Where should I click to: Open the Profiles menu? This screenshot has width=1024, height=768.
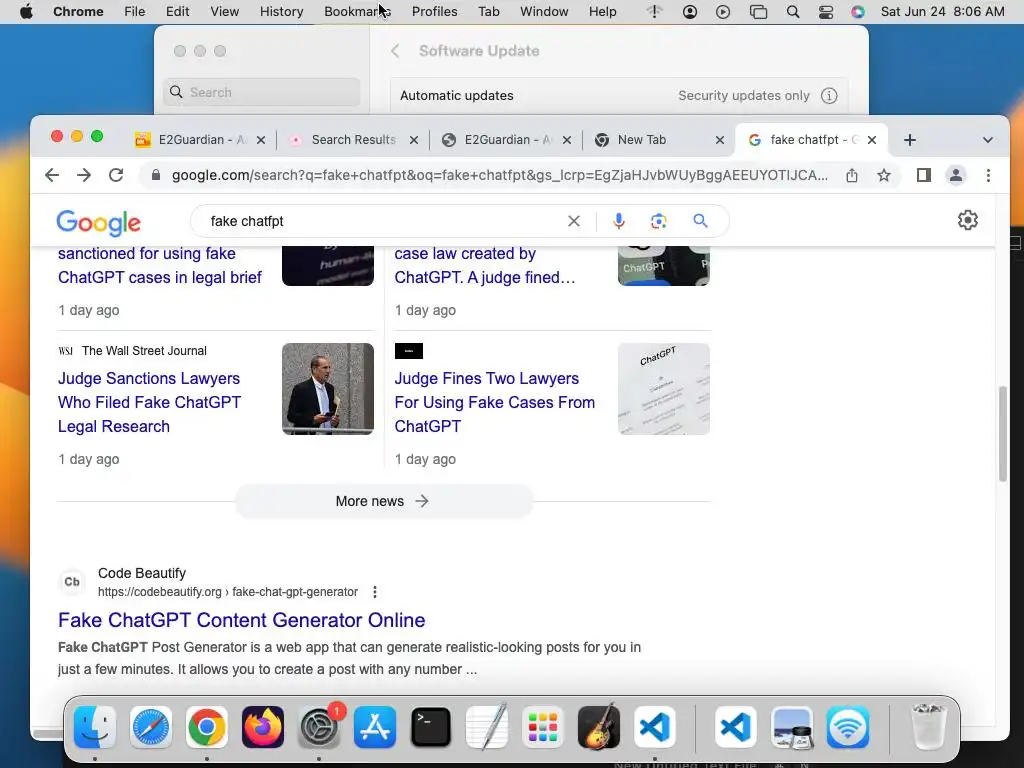pos(434,12)
